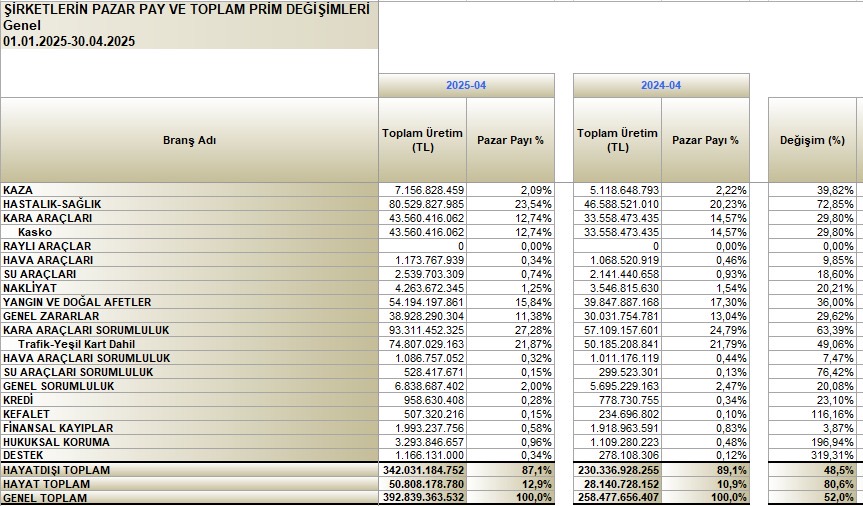
Task: Click Toplam Üretim (TL) header under 2025-04
Action: 422,140
